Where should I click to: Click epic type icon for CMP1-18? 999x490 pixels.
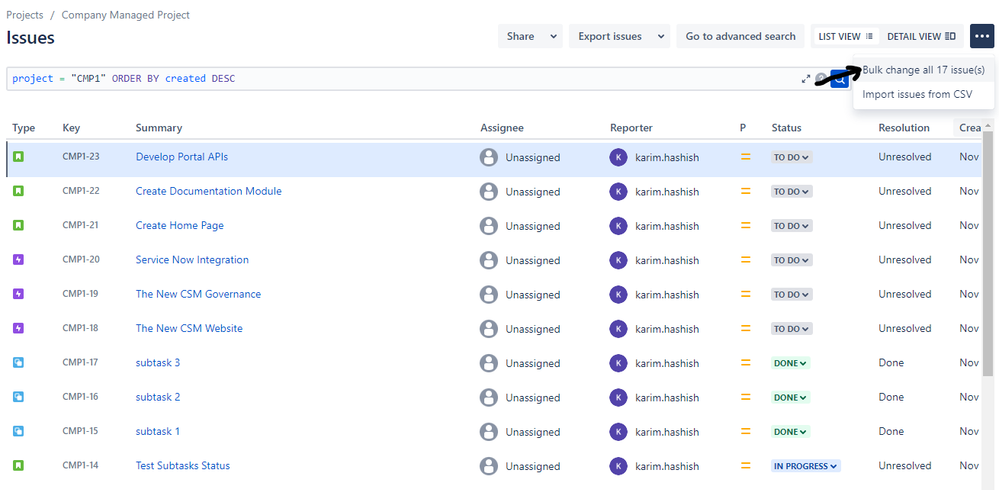point(18,328)
